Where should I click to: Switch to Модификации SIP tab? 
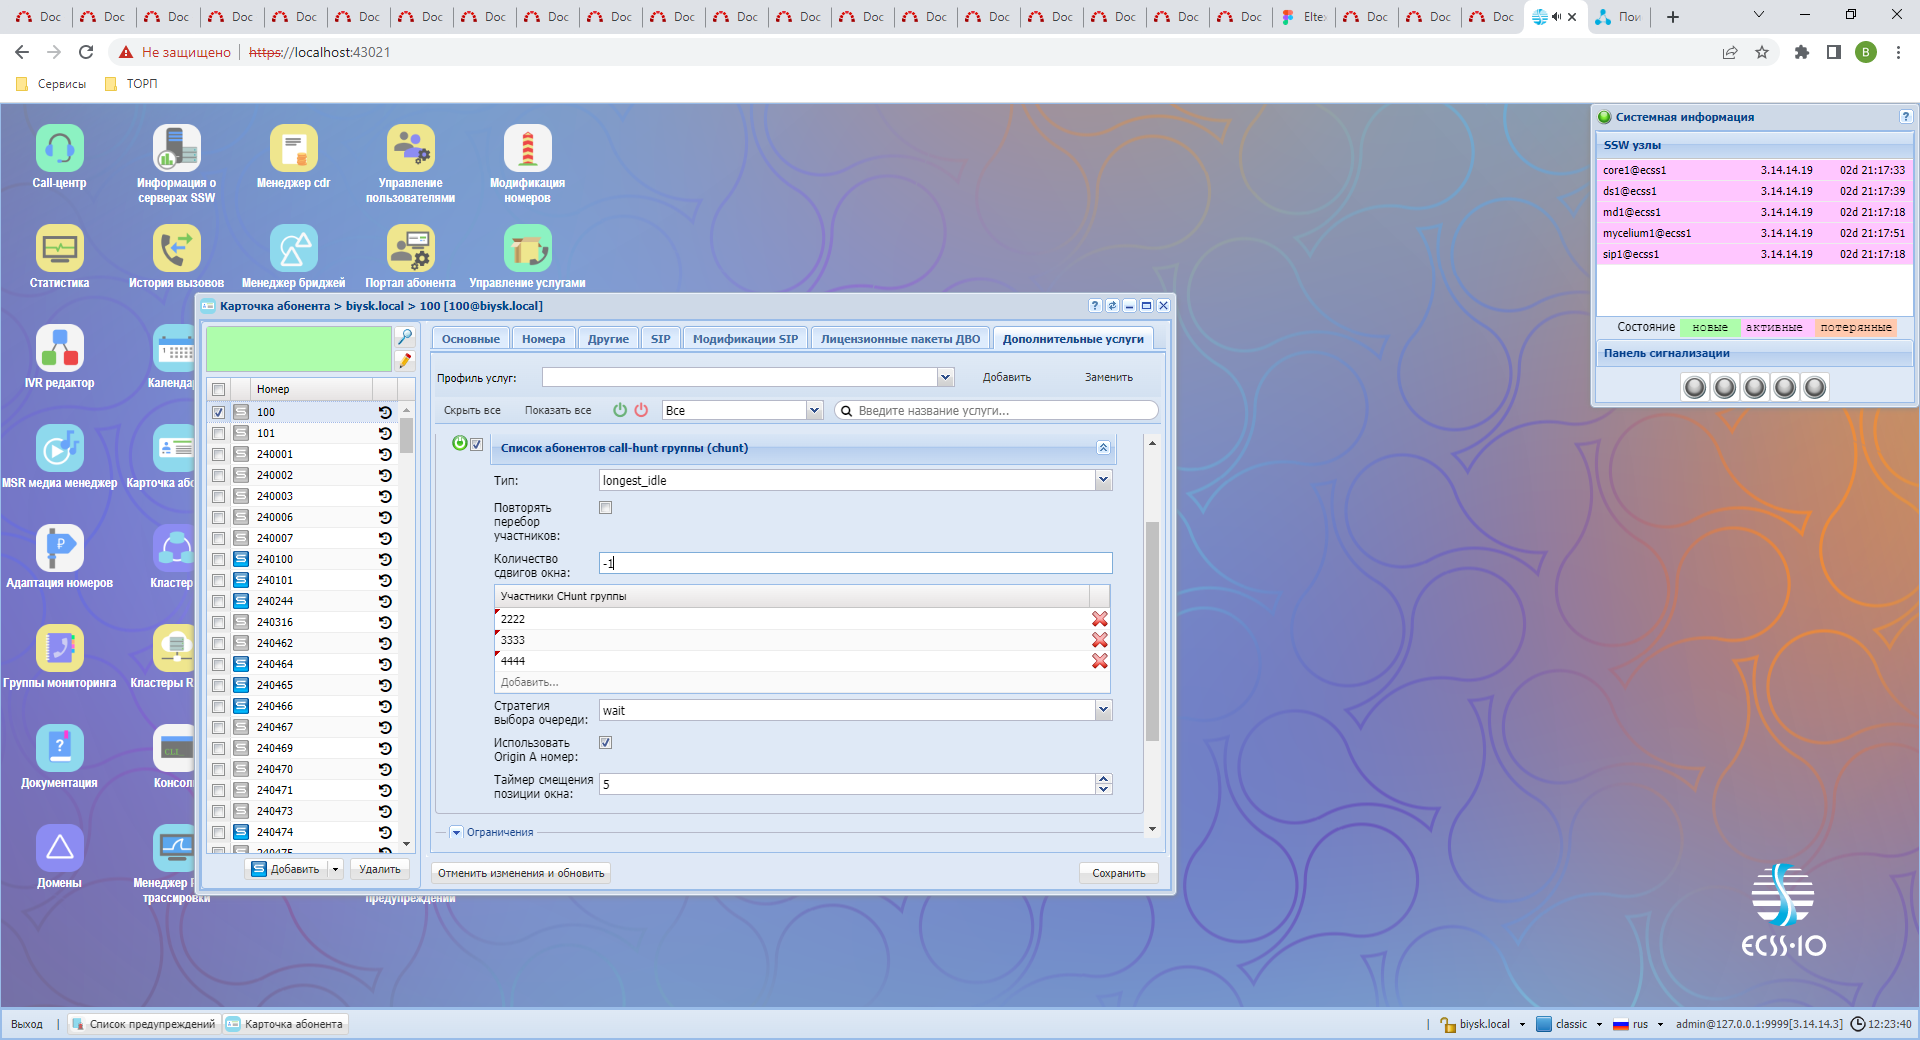tap(745, 339)
